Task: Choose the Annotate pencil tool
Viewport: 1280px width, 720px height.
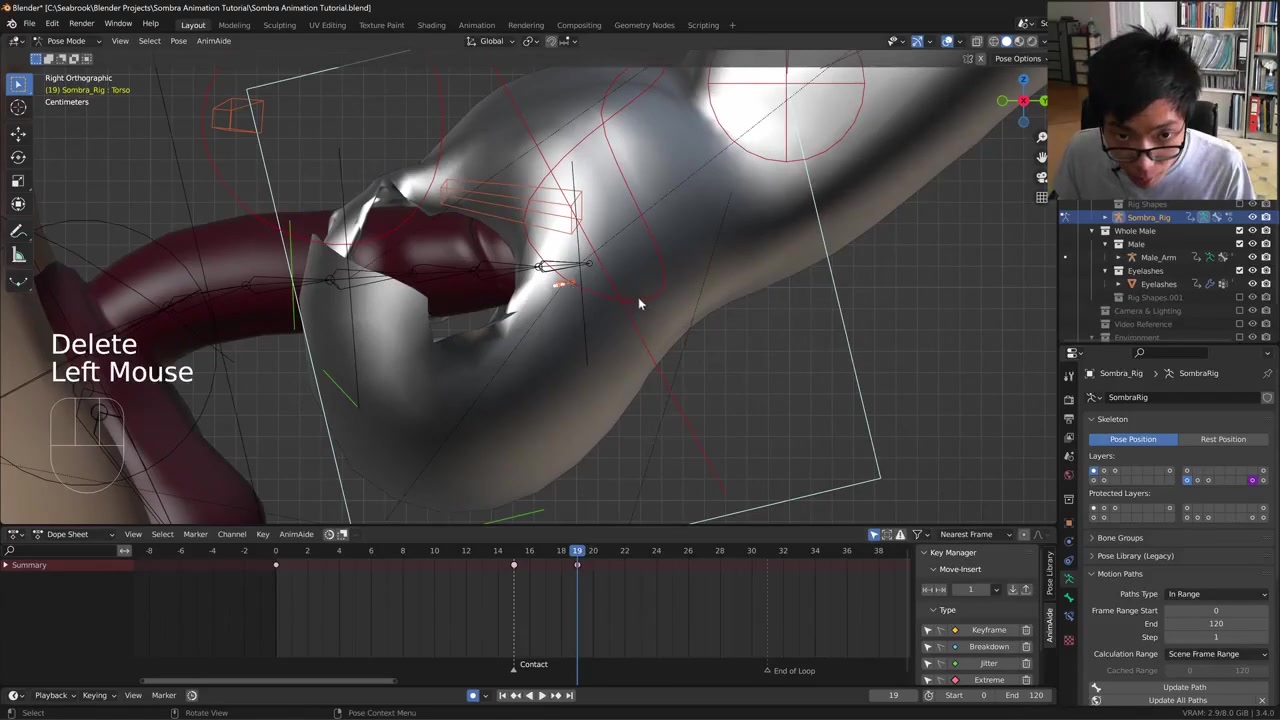Action: [18, 231]
